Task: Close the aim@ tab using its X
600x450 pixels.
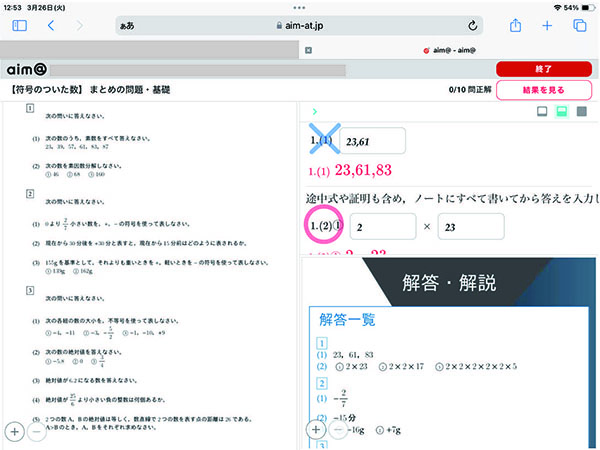Action: click(308, 50)
